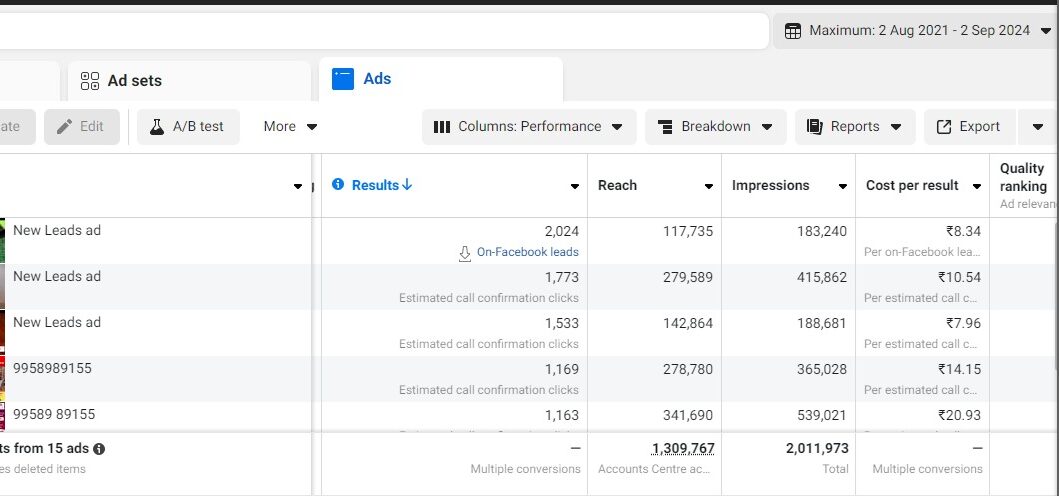Image resolution: width=1059 pixels, height=496 pixels.
Task: Select the 9958989155 ad row name
Action: pos(52,368)
